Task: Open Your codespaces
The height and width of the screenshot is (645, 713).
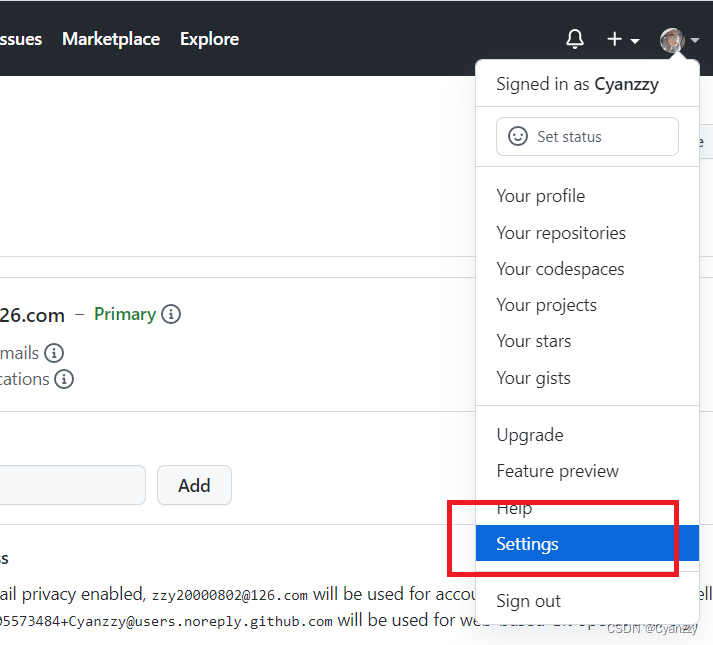Action: (x=587, y=269)
